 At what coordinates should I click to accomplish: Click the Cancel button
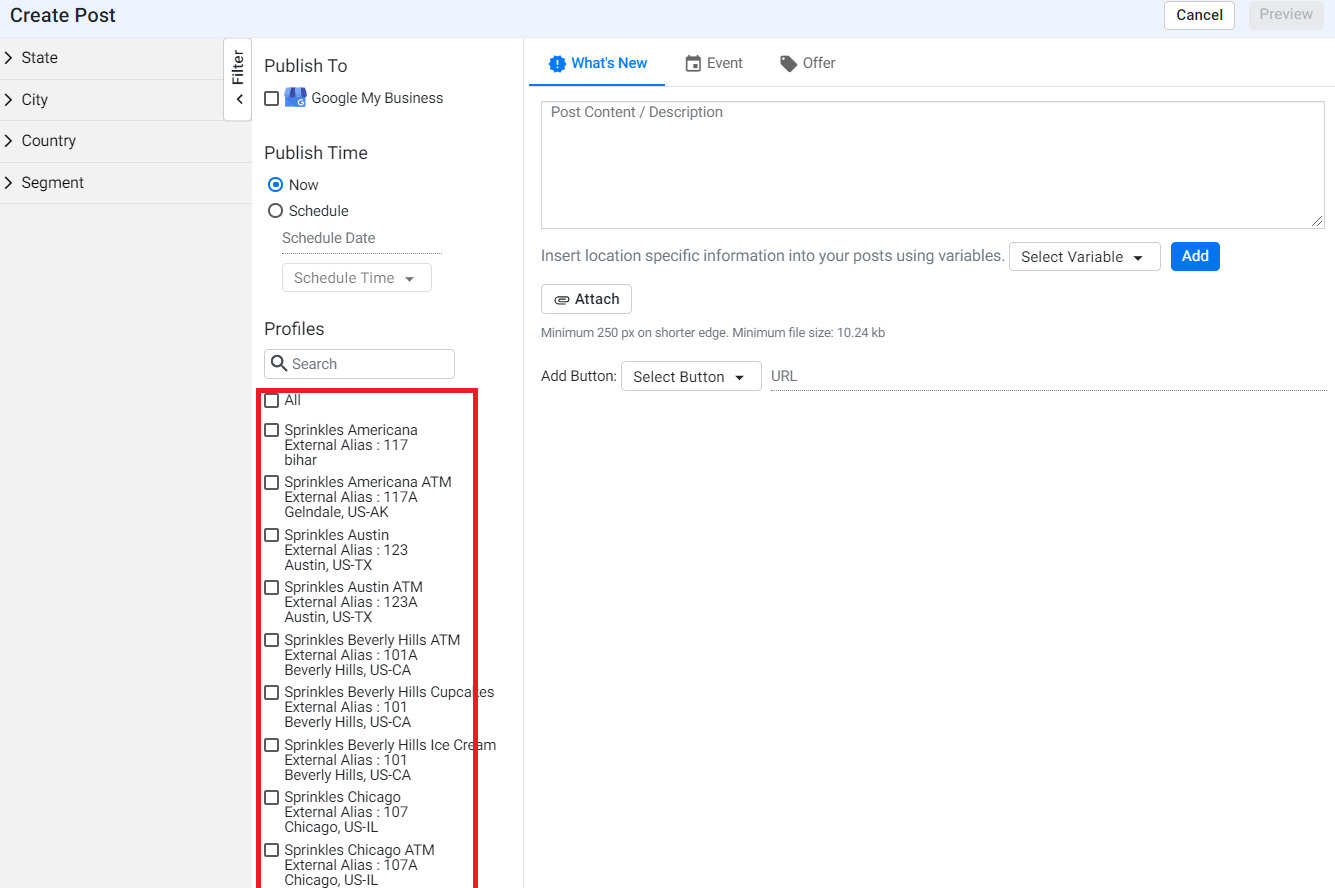point(1199,15)
